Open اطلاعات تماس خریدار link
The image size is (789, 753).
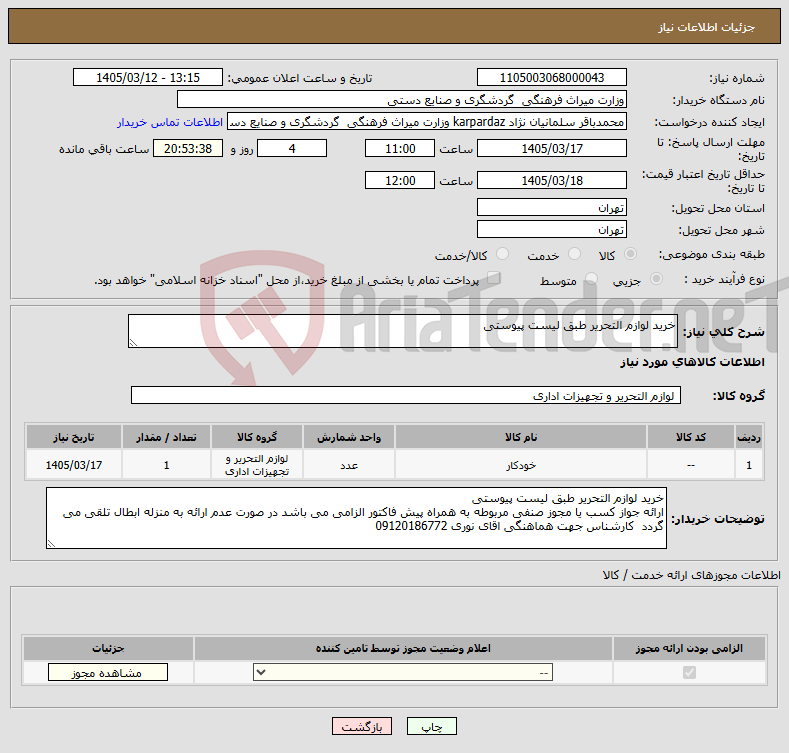tap(170, 122)
